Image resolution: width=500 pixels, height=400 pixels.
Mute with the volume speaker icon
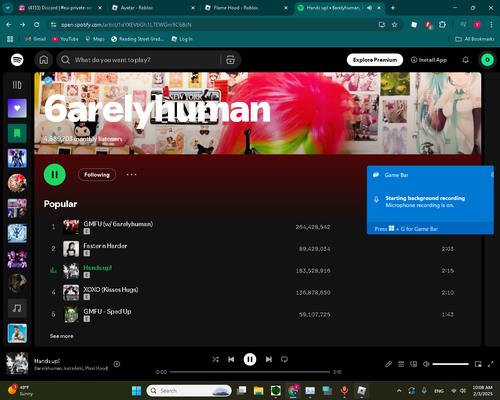426,364
